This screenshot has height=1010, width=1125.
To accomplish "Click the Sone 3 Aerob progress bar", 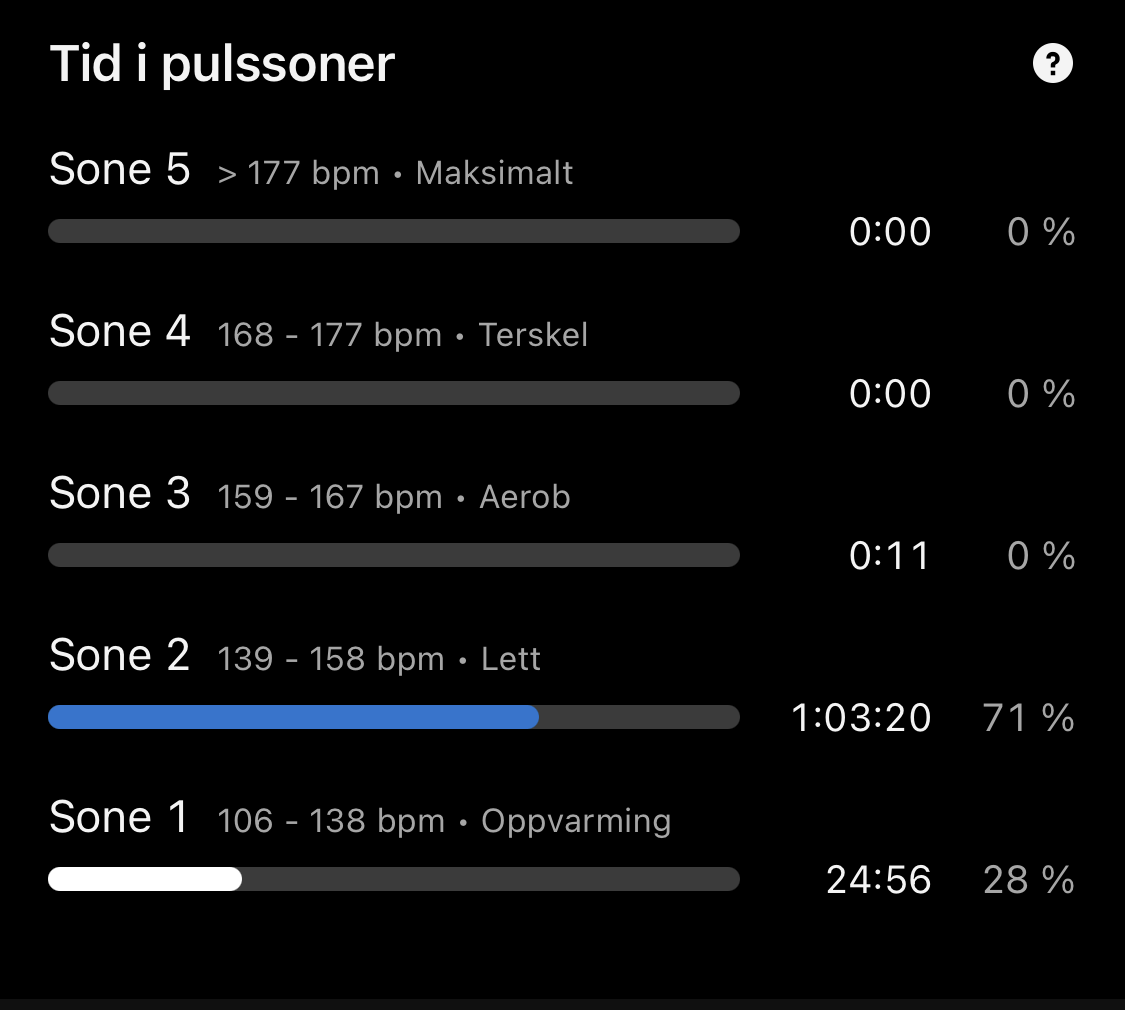I will pos(394,555).
